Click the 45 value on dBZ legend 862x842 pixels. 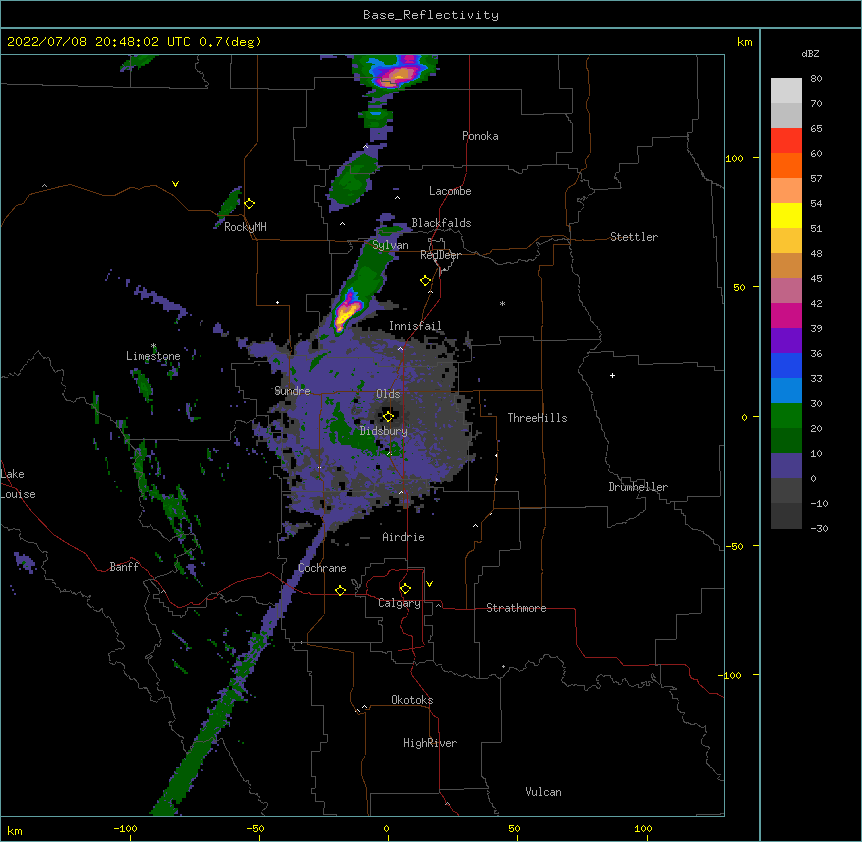pos(816,279)
